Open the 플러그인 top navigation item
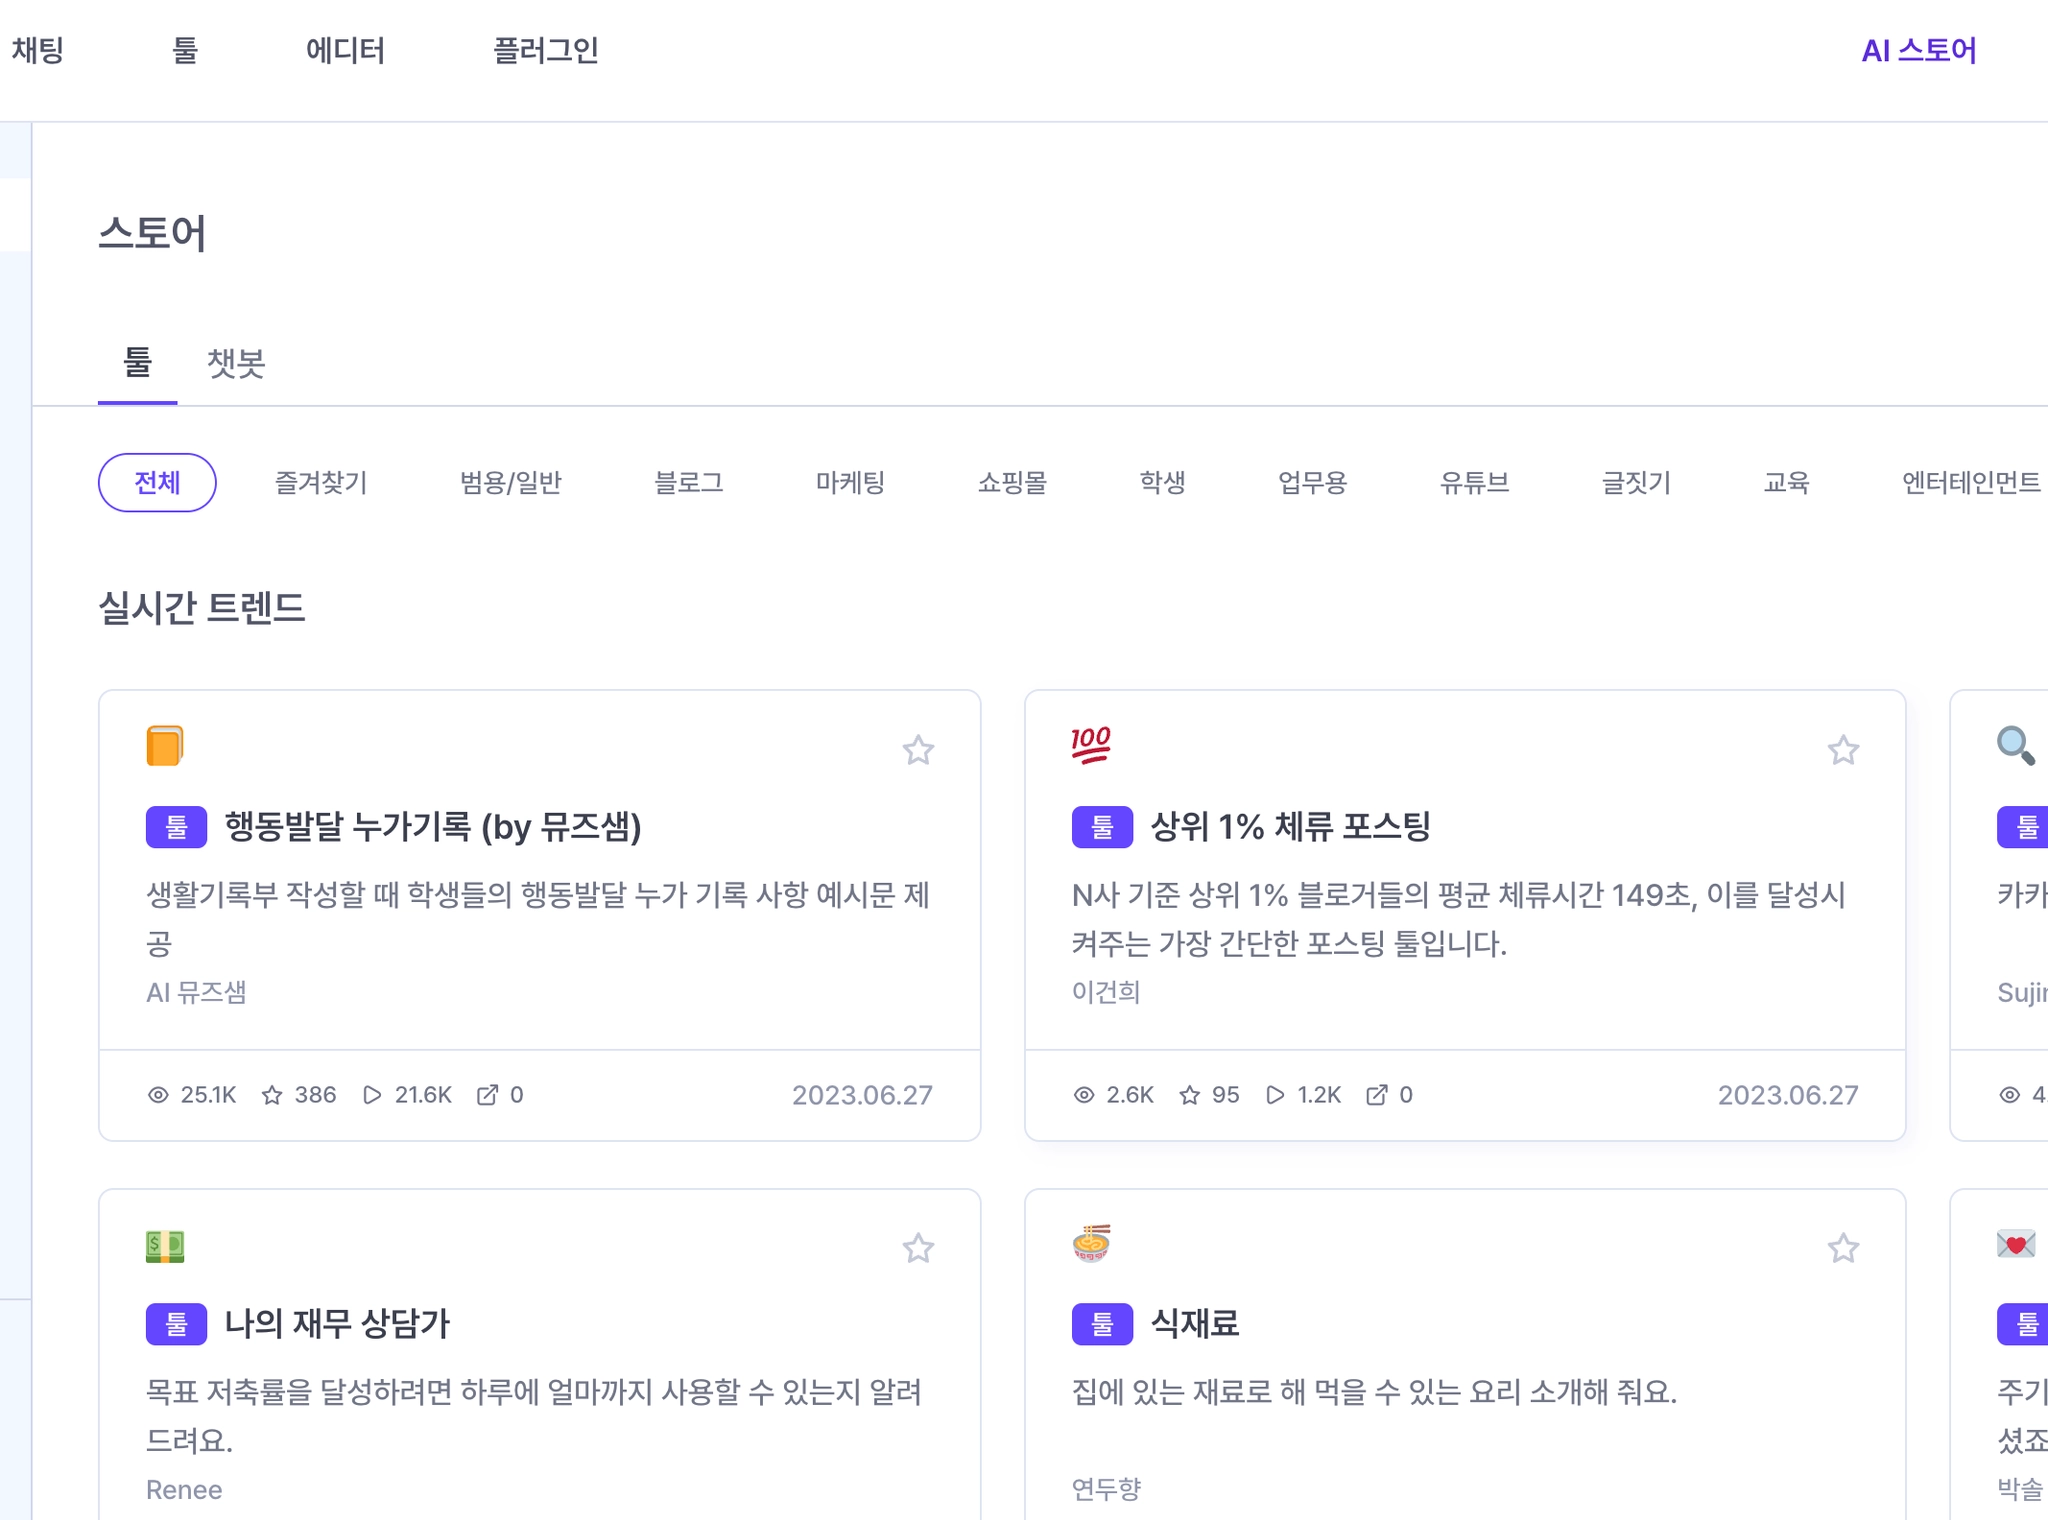 point(546,51)
